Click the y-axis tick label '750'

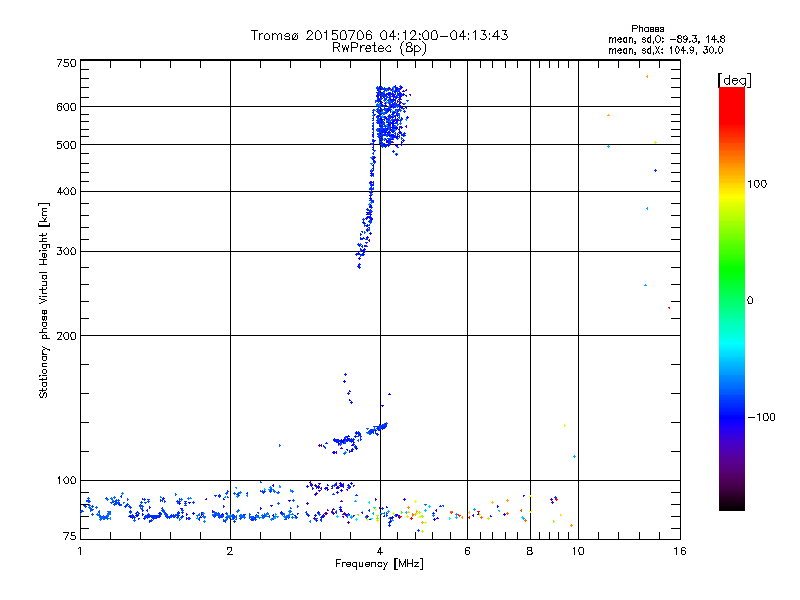[66, 63]
